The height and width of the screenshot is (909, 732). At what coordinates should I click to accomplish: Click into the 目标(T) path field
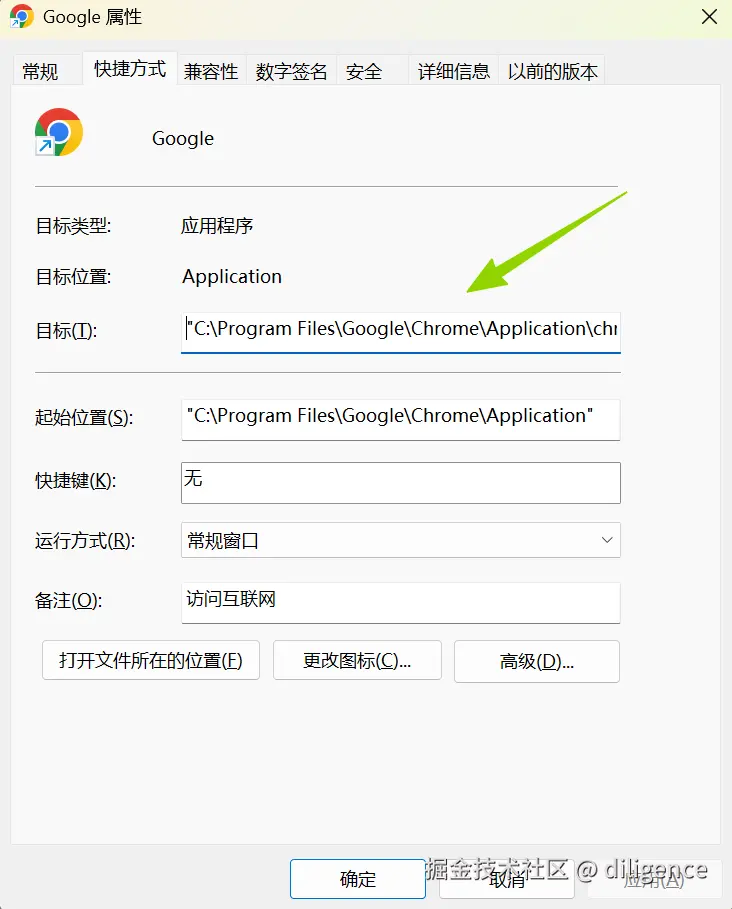[400, 331]
